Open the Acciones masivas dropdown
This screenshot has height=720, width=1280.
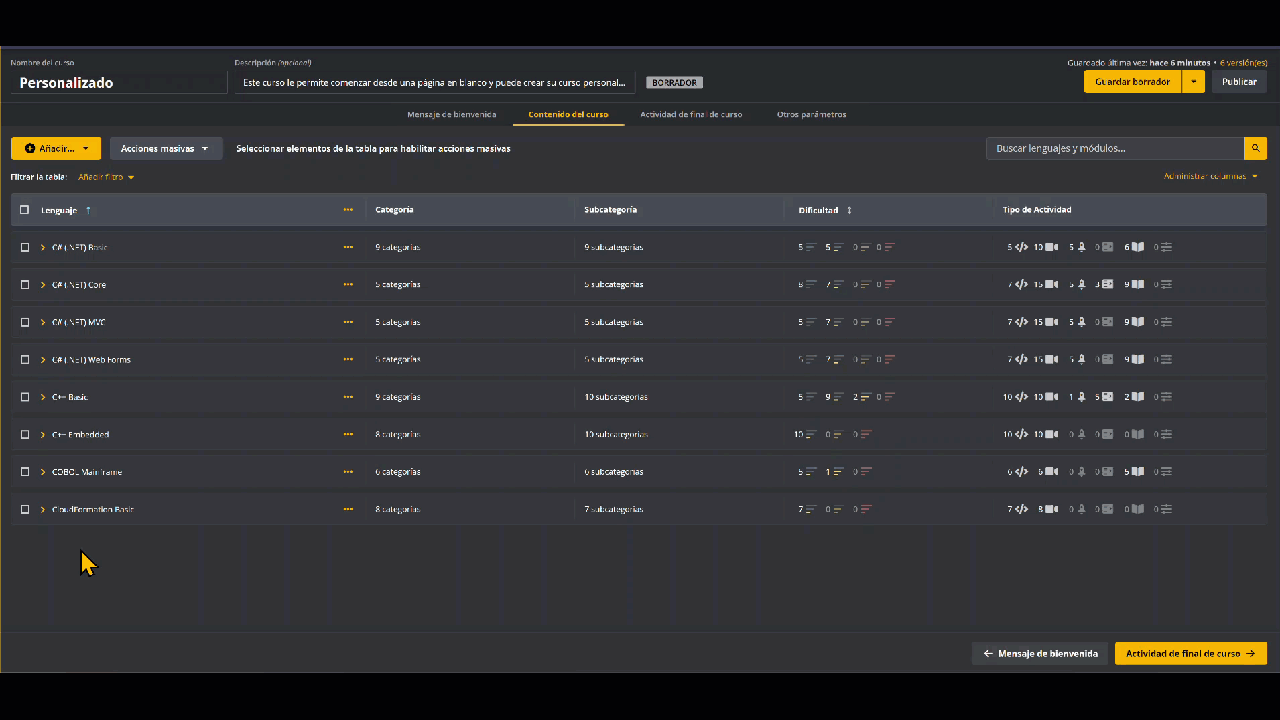166,148
